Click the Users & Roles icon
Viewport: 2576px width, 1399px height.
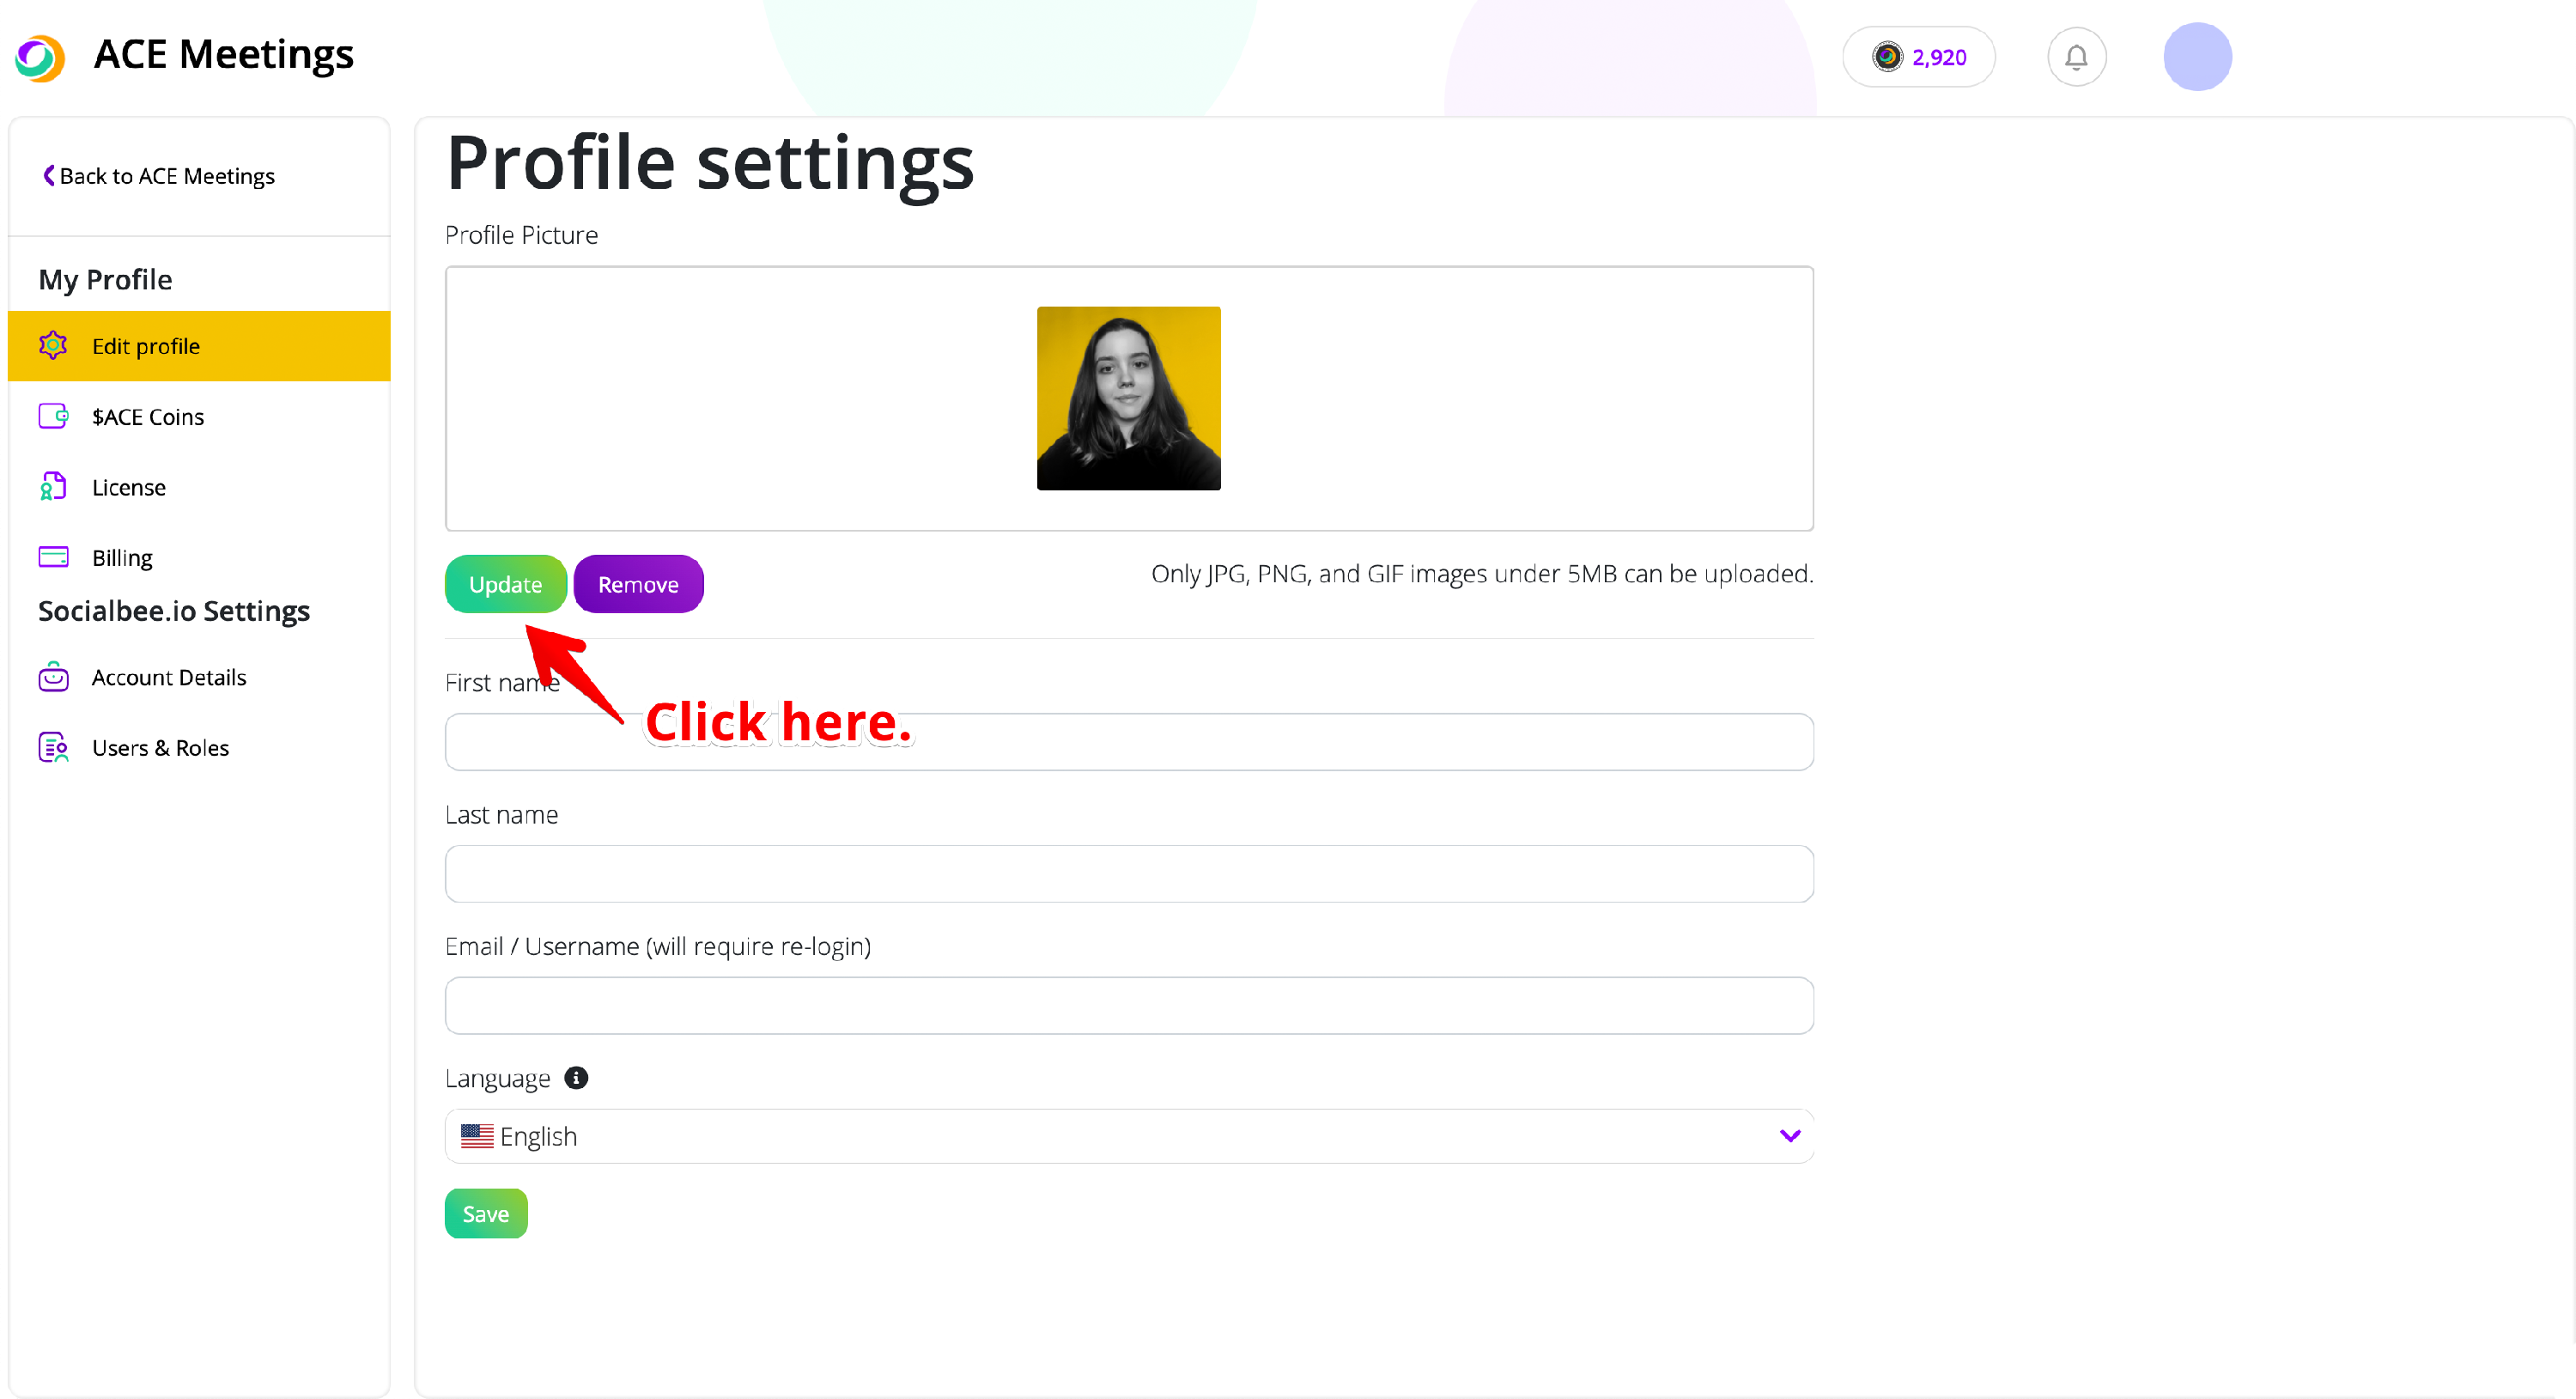pyautogui.click(x=53, y=748)
